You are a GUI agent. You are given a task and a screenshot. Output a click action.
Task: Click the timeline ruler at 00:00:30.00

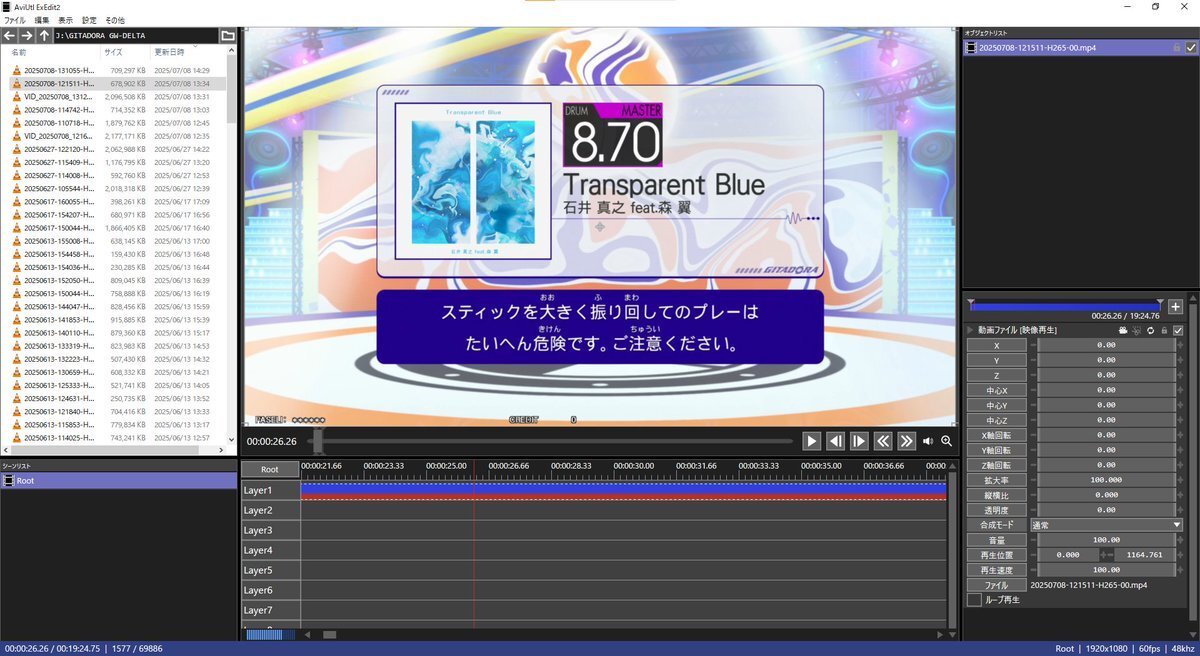click(x=636, y=465)
